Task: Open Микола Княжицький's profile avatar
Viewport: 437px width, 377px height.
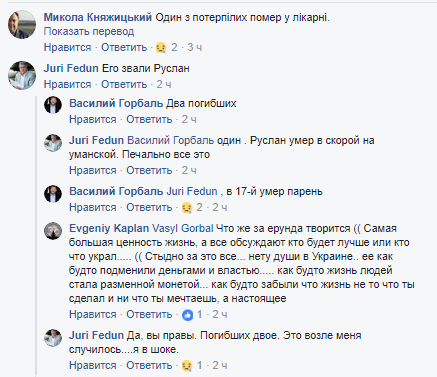Action: point(22,25)
